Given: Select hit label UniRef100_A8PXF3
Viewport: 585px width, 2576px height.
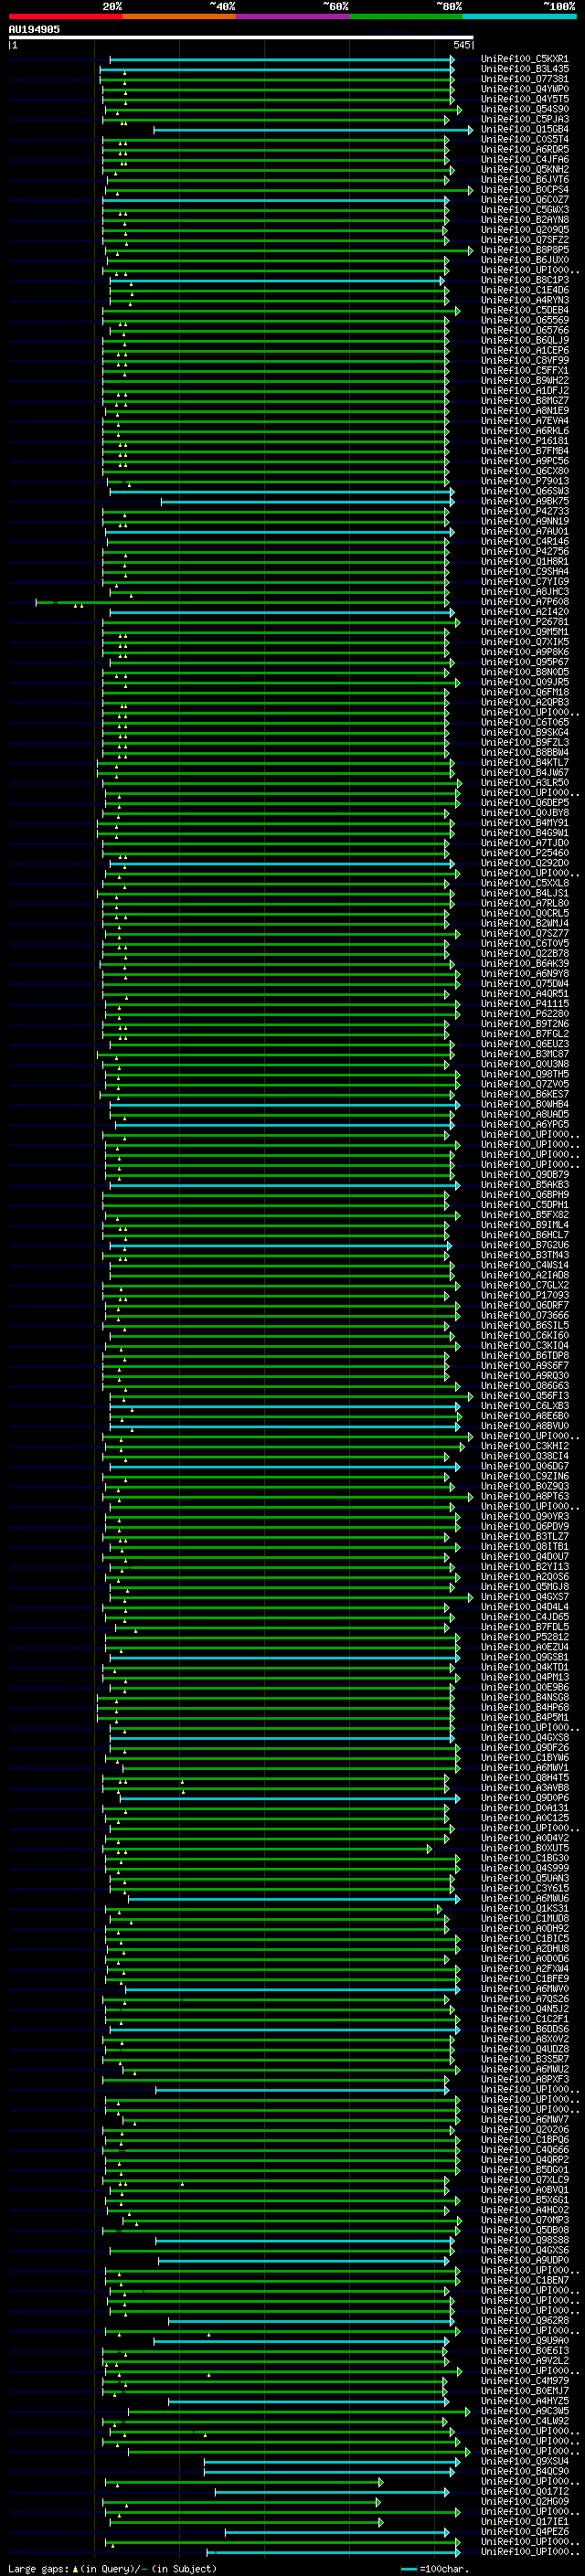Looking at the screenshot, I should tap(525, 2079).
